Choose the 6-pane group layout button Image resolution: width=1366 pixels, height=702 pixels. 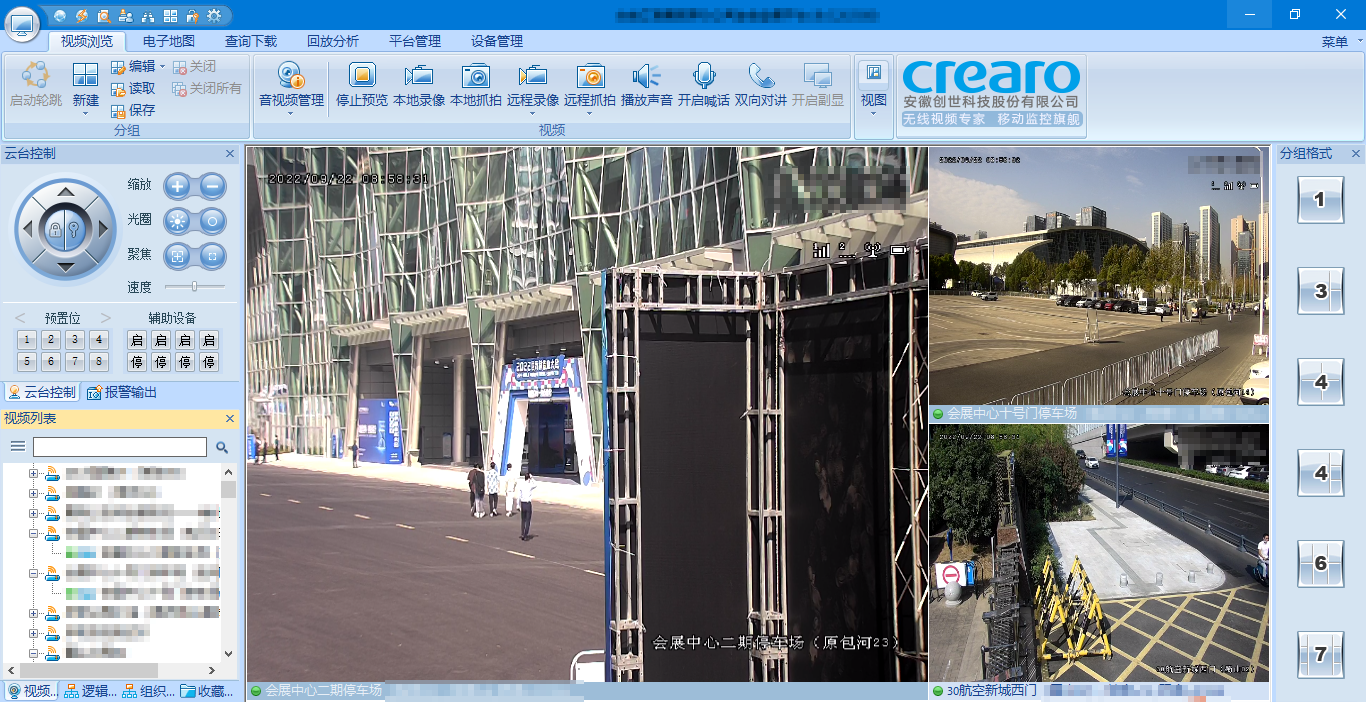(1320, 563)
